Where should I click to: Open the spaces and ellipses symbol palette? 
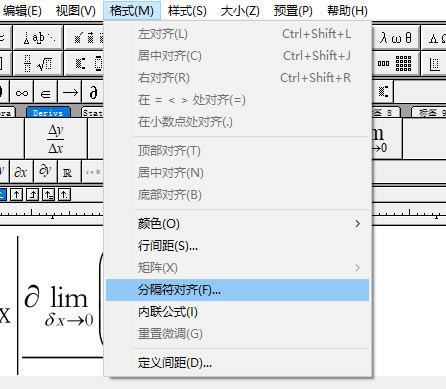[x=39, y=37]
